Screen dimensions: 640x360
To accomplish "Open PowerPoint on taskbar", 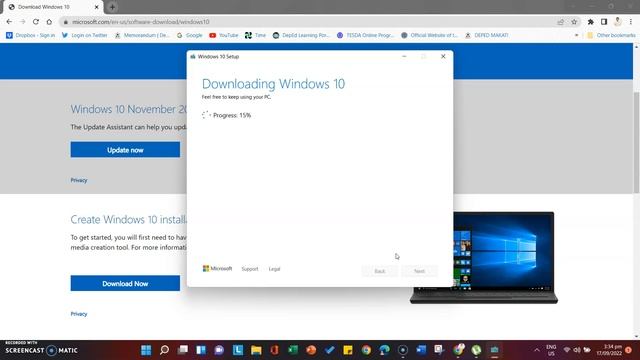I will click(x=311, y=350).
